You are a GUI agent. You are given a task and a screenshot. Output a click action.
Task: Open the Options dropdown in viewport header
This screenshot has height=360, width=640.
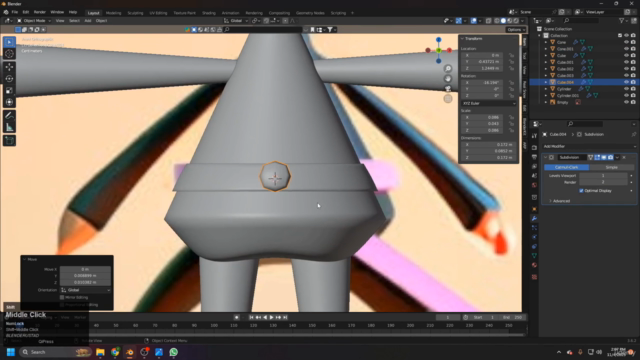click(516, 29)
